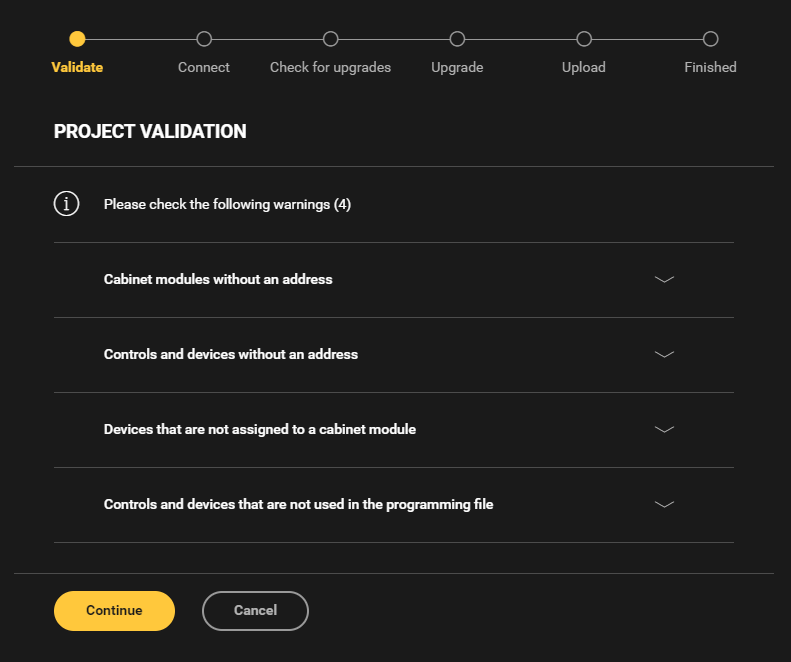Click the info icon beside the warnings message
The width and height of the screenshot is (791, 662).
pos(66,204)
